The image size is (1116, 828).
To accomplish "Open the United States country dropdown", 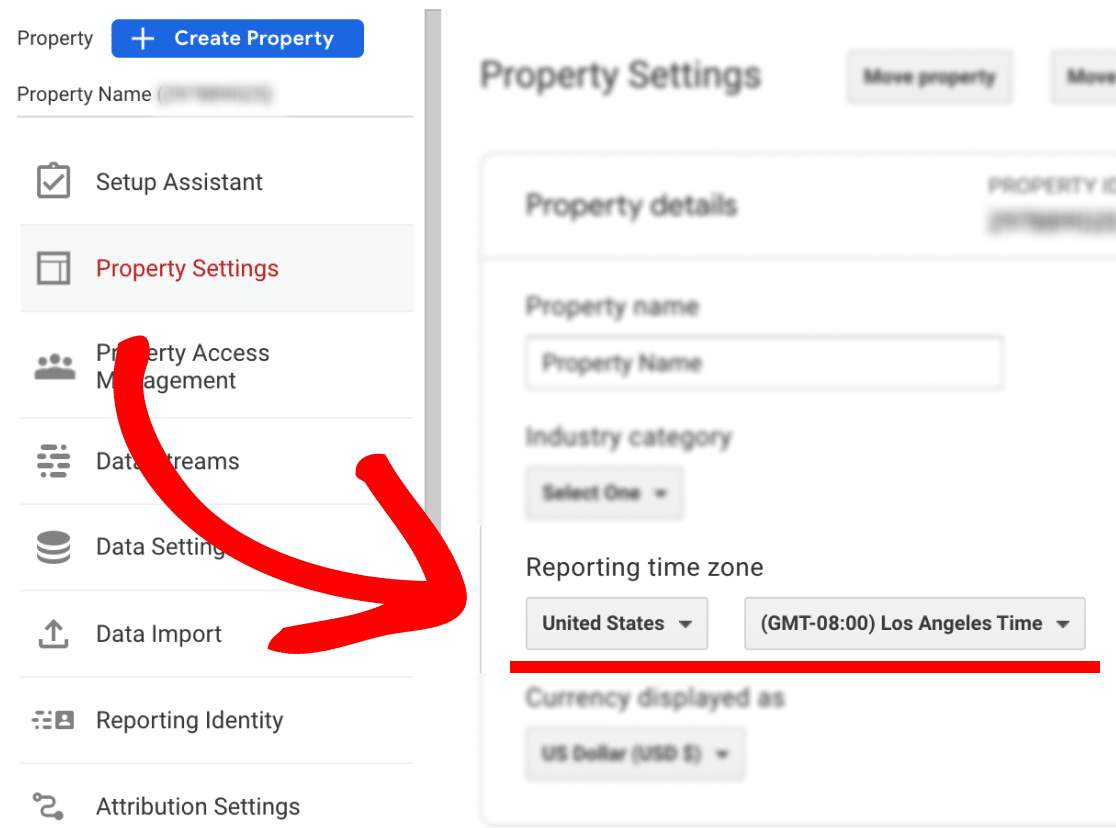I will pyautogui.click(x=616, y=623).
